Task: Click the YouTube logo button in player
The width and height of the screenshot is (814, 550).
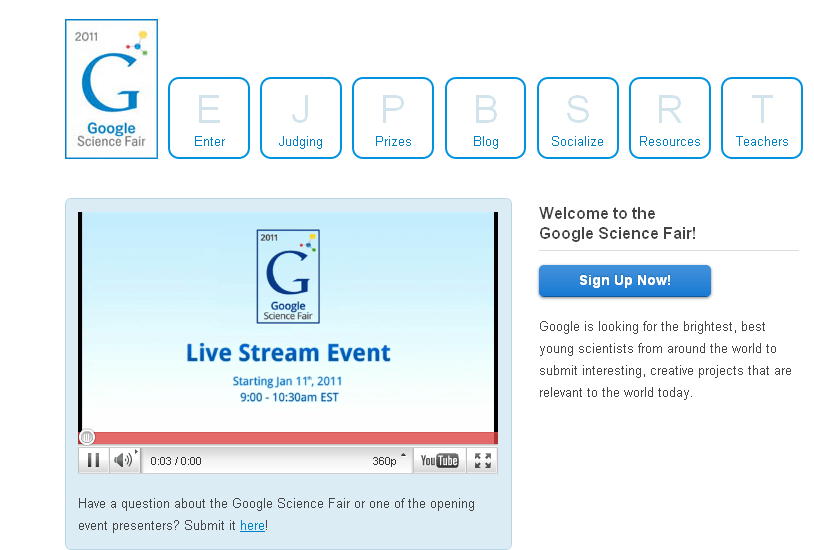Action: [x=439, y=461]
